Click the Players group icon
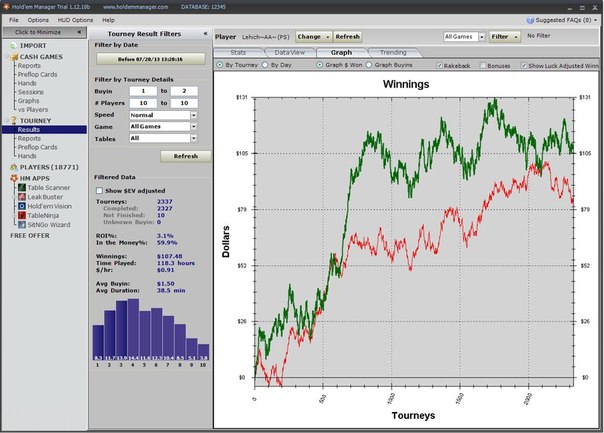 pos(14,167)
